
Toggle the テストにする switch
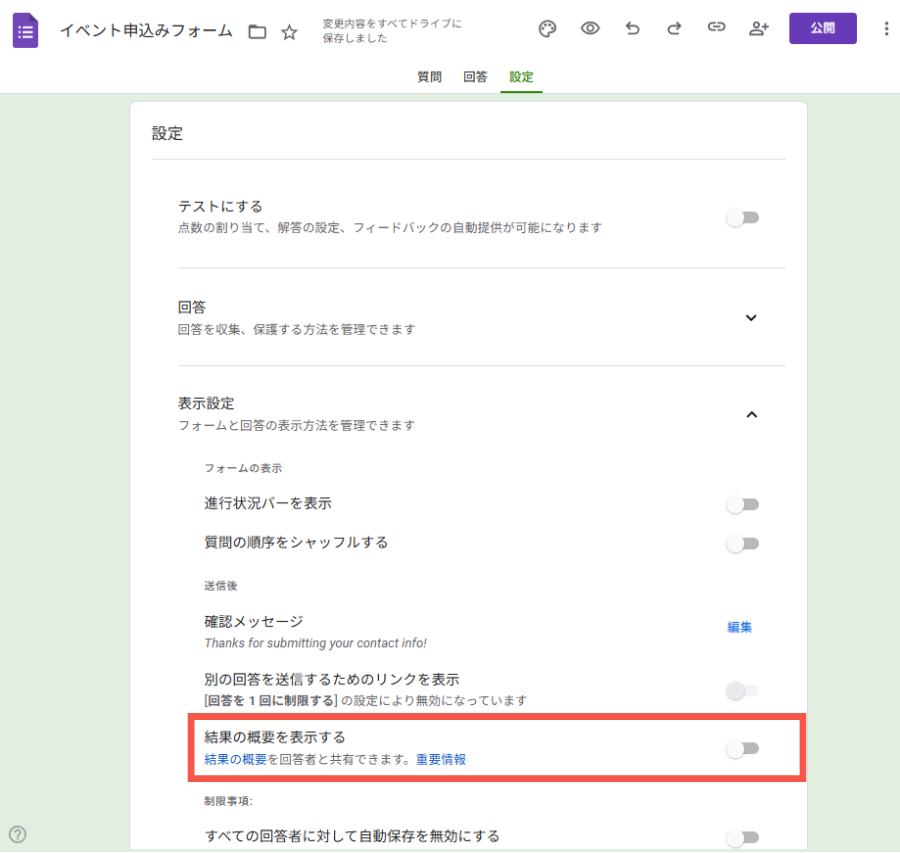[x=742, y=218]
